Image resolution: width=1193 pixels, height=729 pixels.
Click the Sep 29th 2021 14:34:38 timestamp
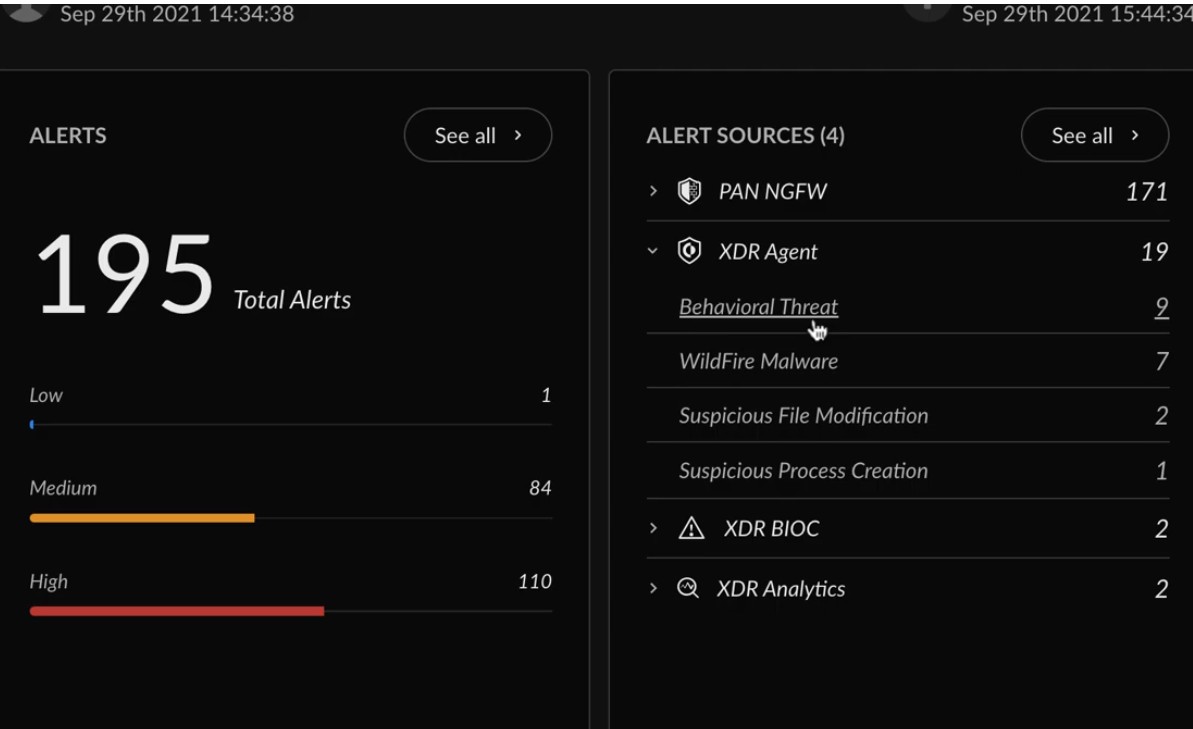pyautogui.click(x=177, y=14)
